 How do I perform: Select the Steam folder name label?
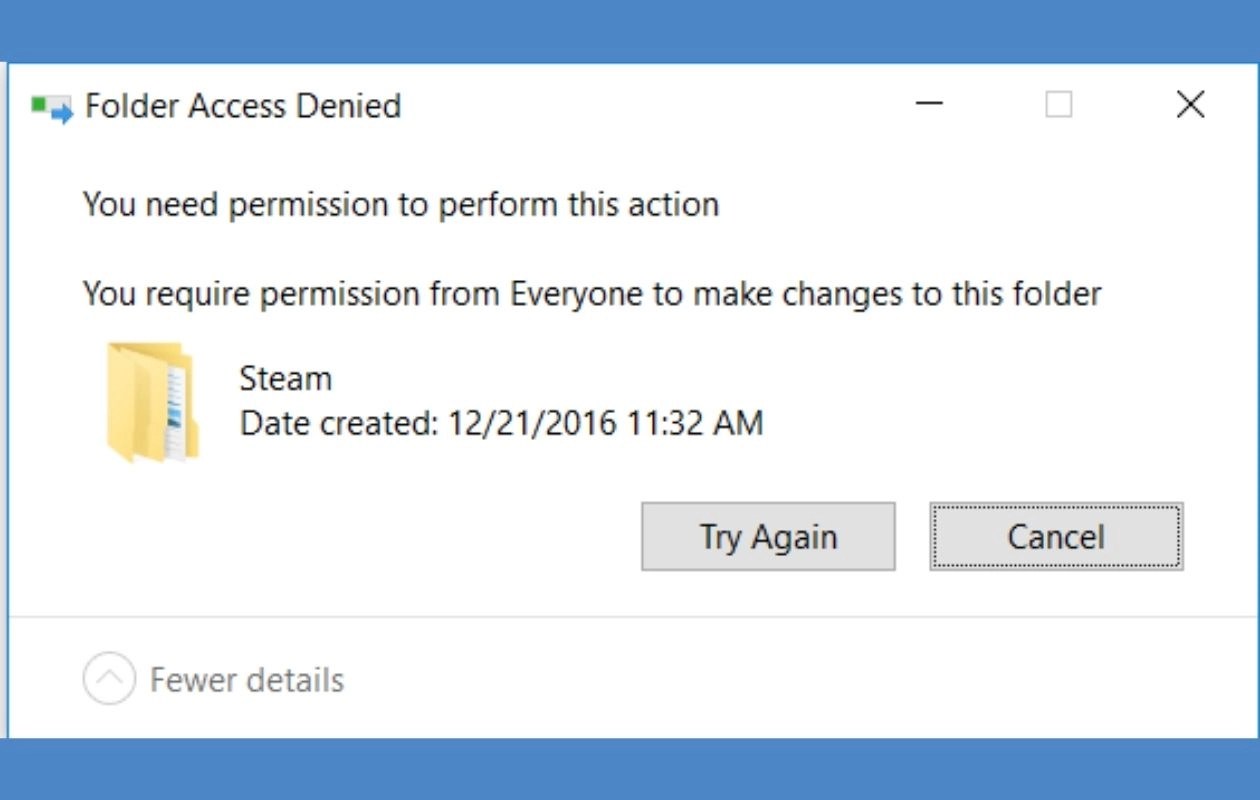(284, 378)
